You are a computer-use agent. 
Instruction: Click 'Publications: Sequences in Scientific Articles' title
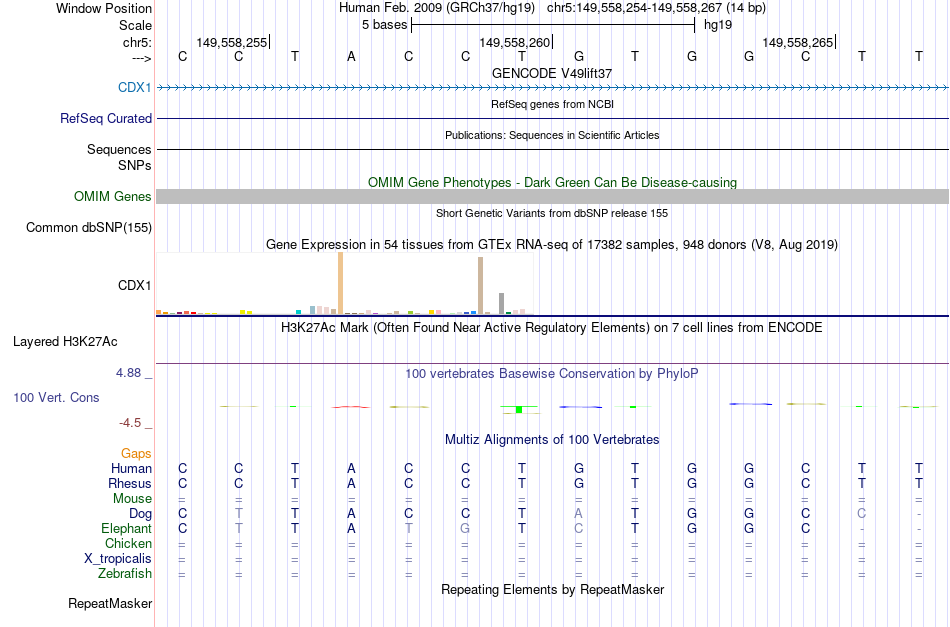(552, 135)
